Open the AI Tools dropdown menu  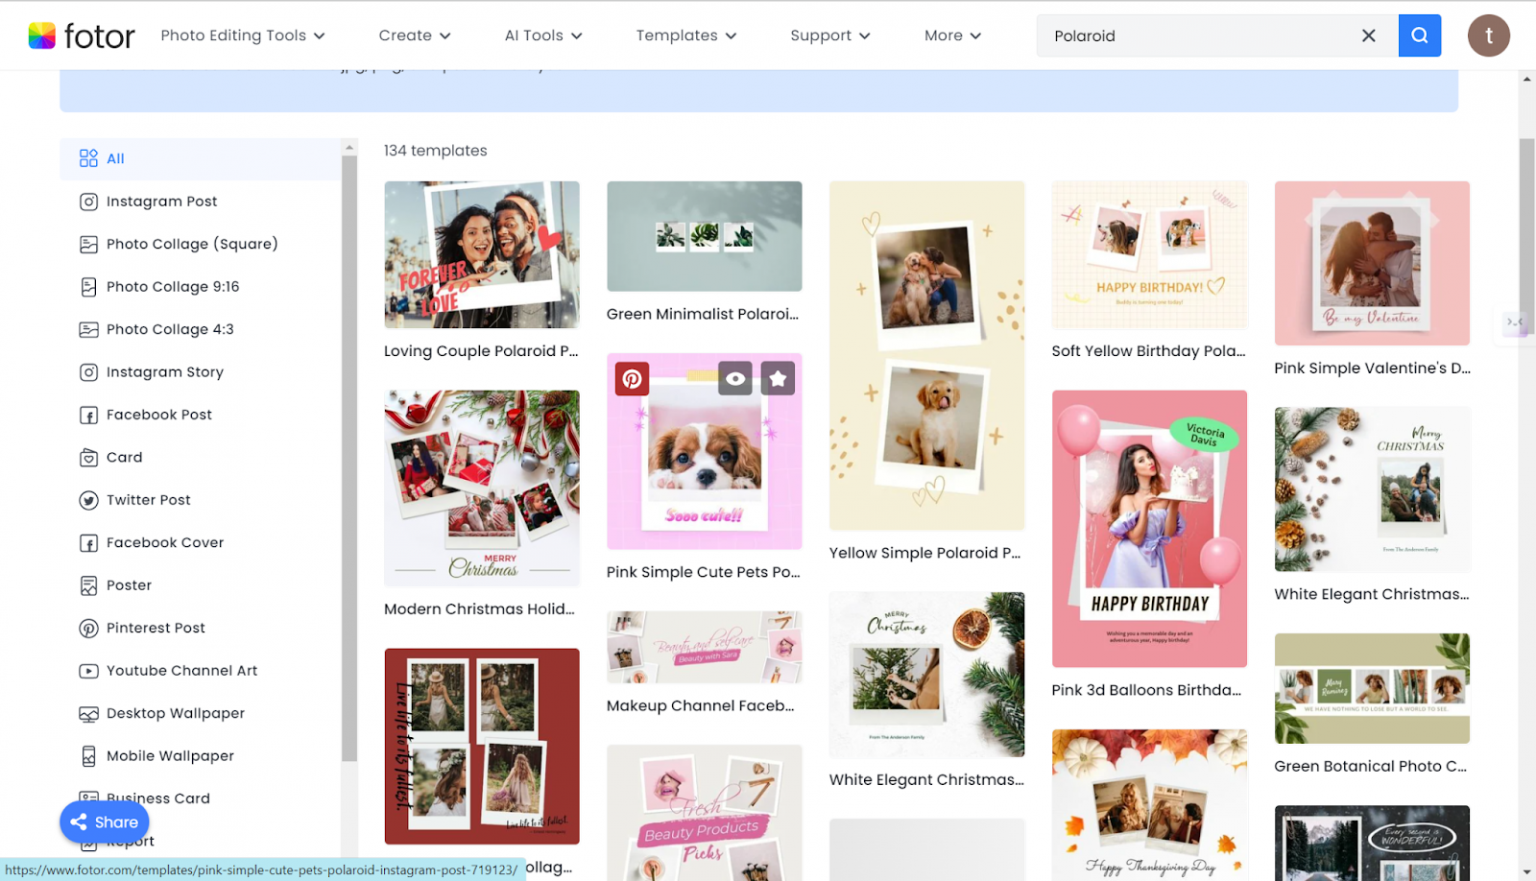(543, 36)
